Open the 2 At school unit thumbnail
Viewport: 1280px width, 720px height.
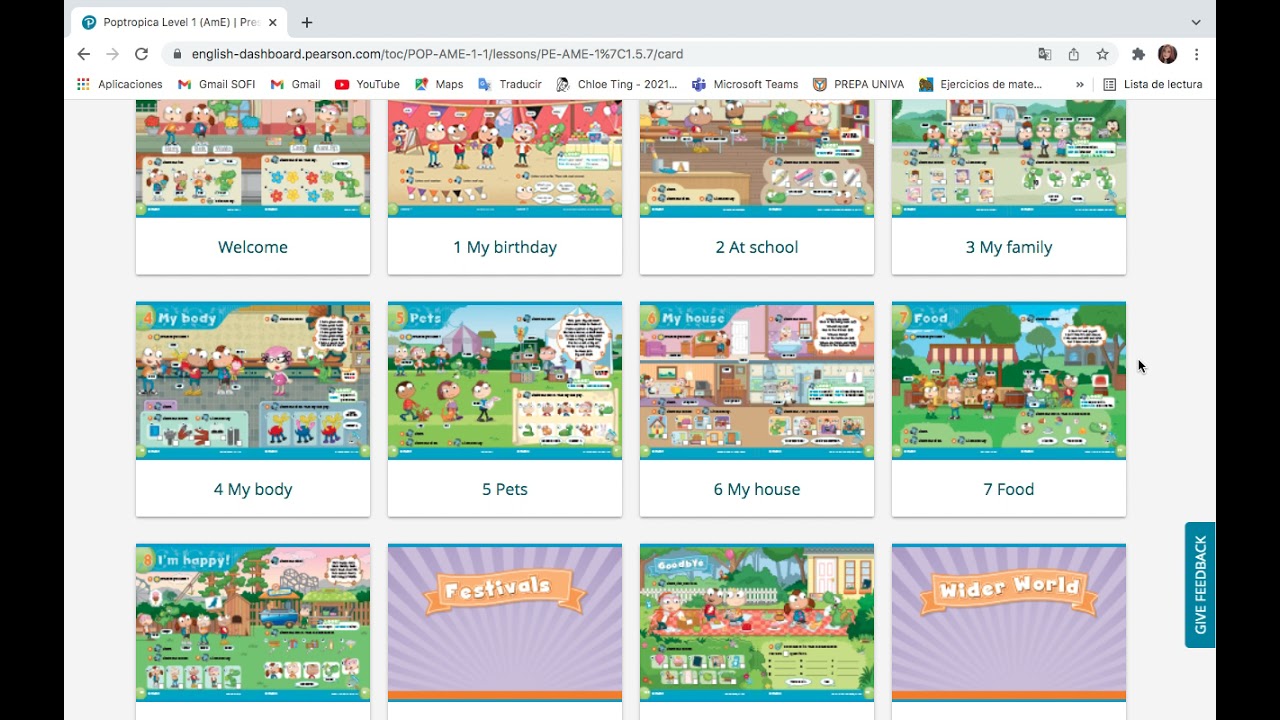click(757, 158)
